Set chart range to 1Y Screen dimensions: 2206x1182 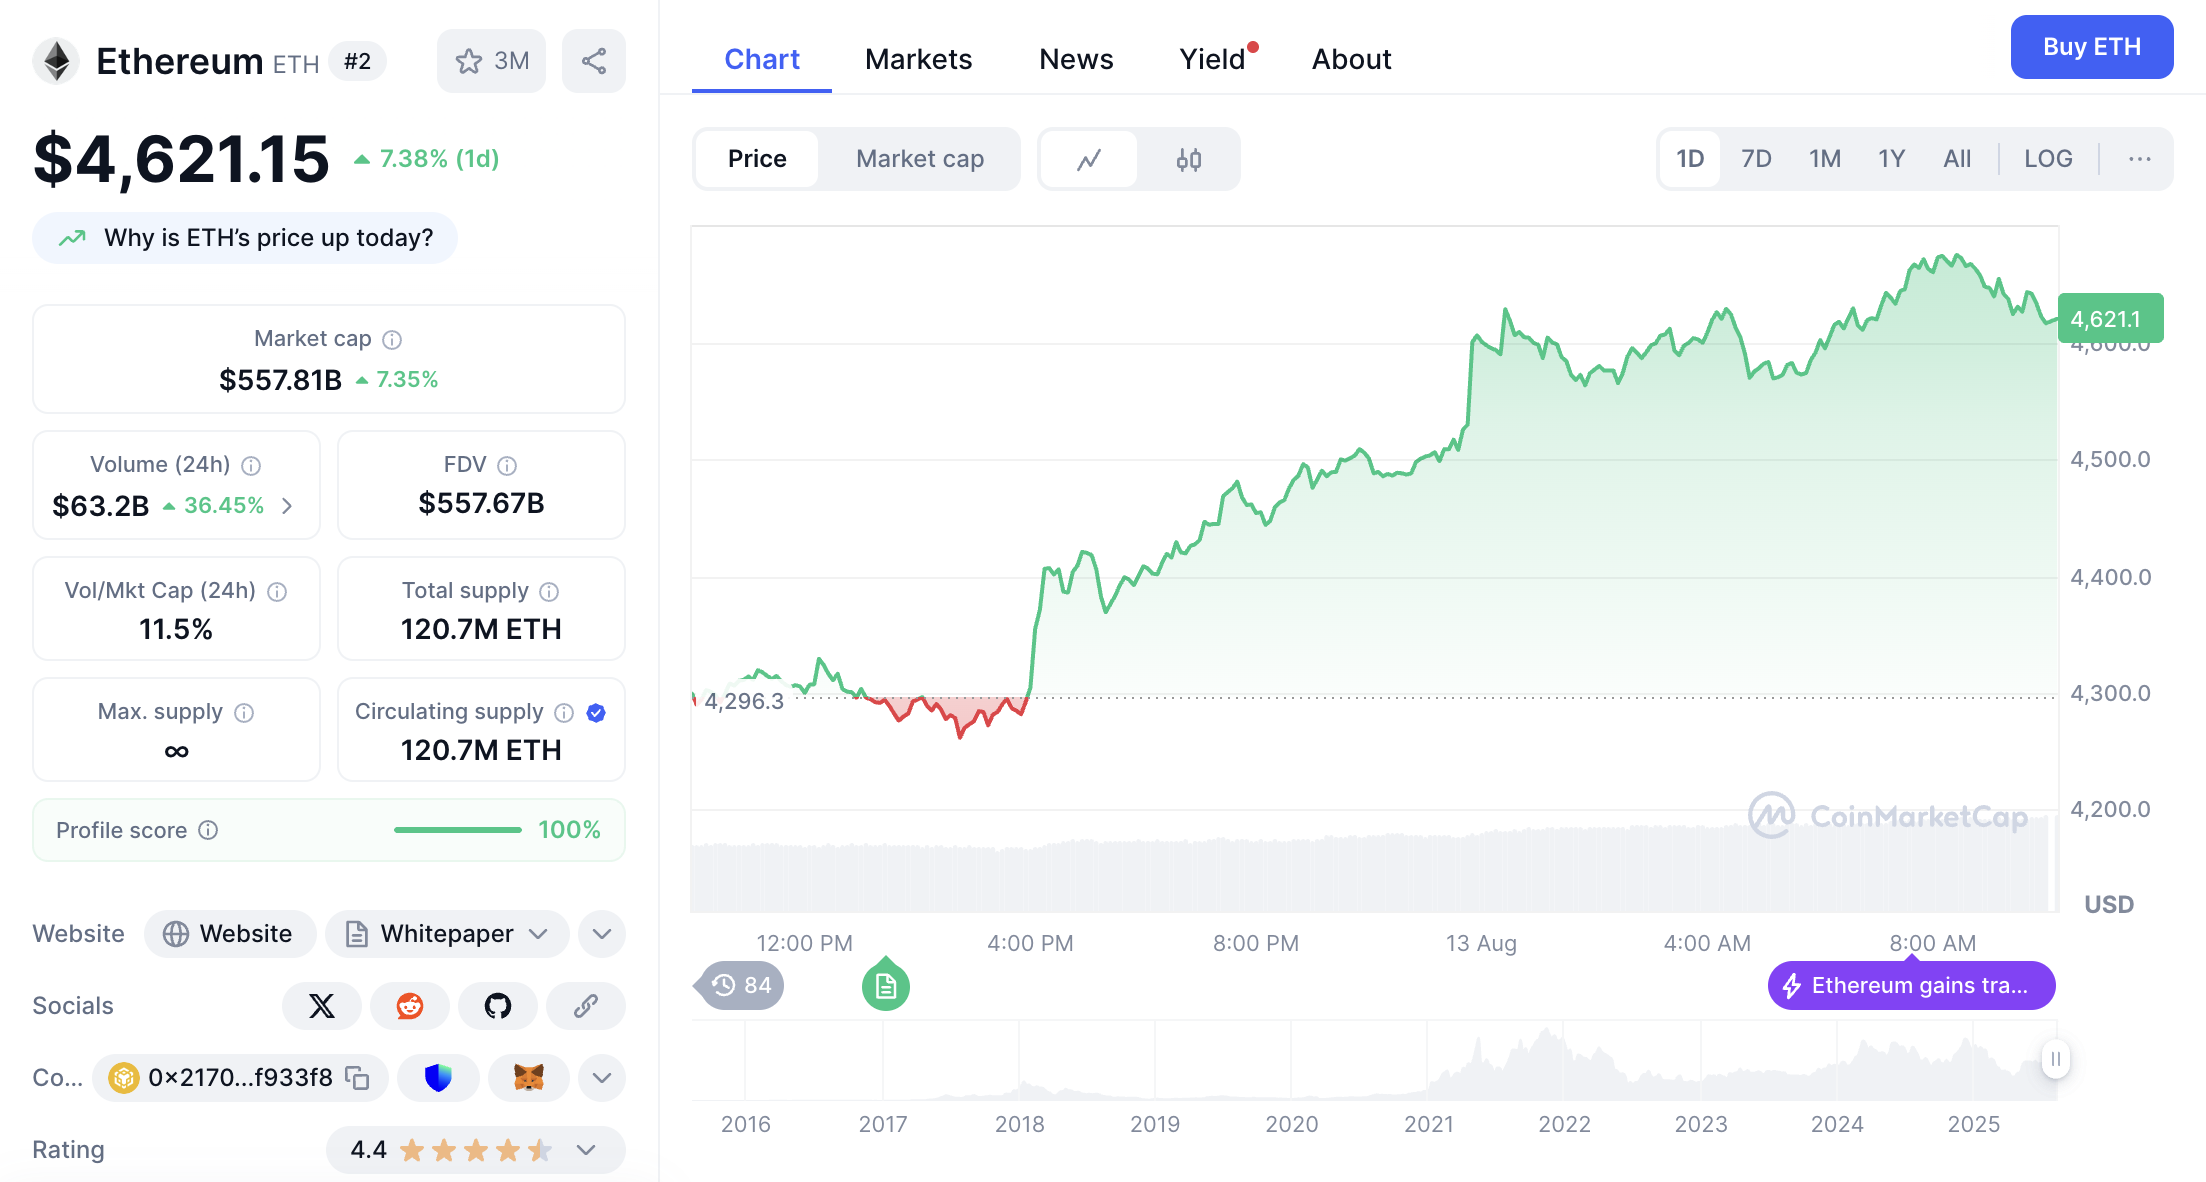(x=1891, y=159)
